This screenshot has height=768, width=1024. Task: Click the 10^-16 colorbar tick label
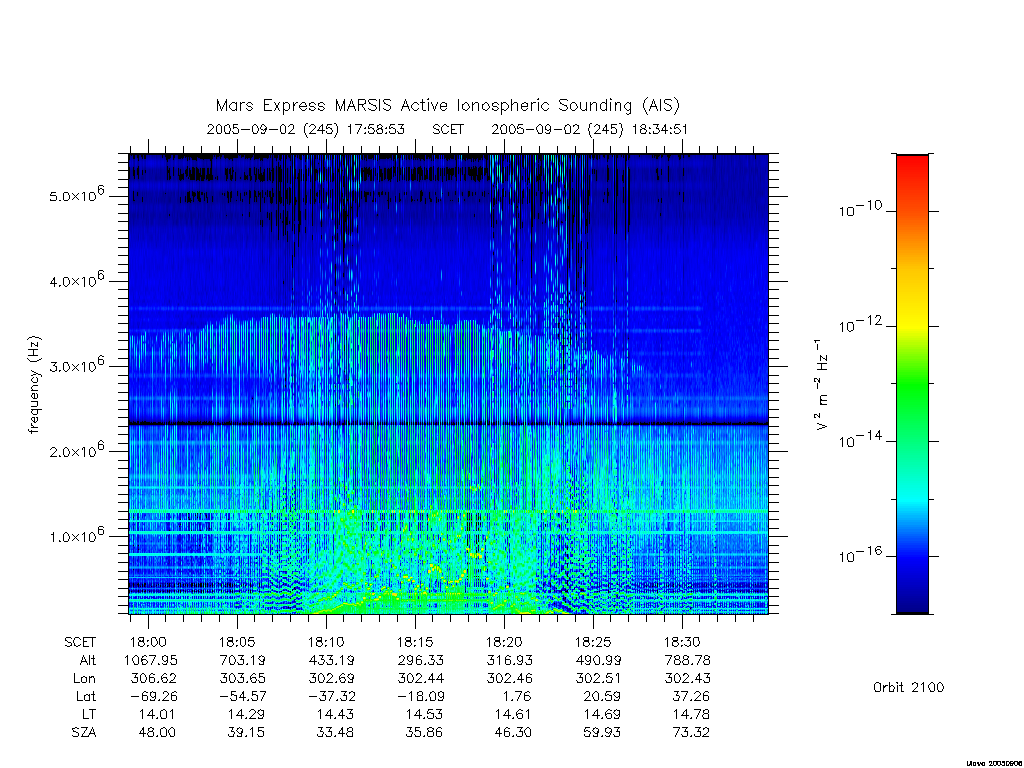(860, 554)
